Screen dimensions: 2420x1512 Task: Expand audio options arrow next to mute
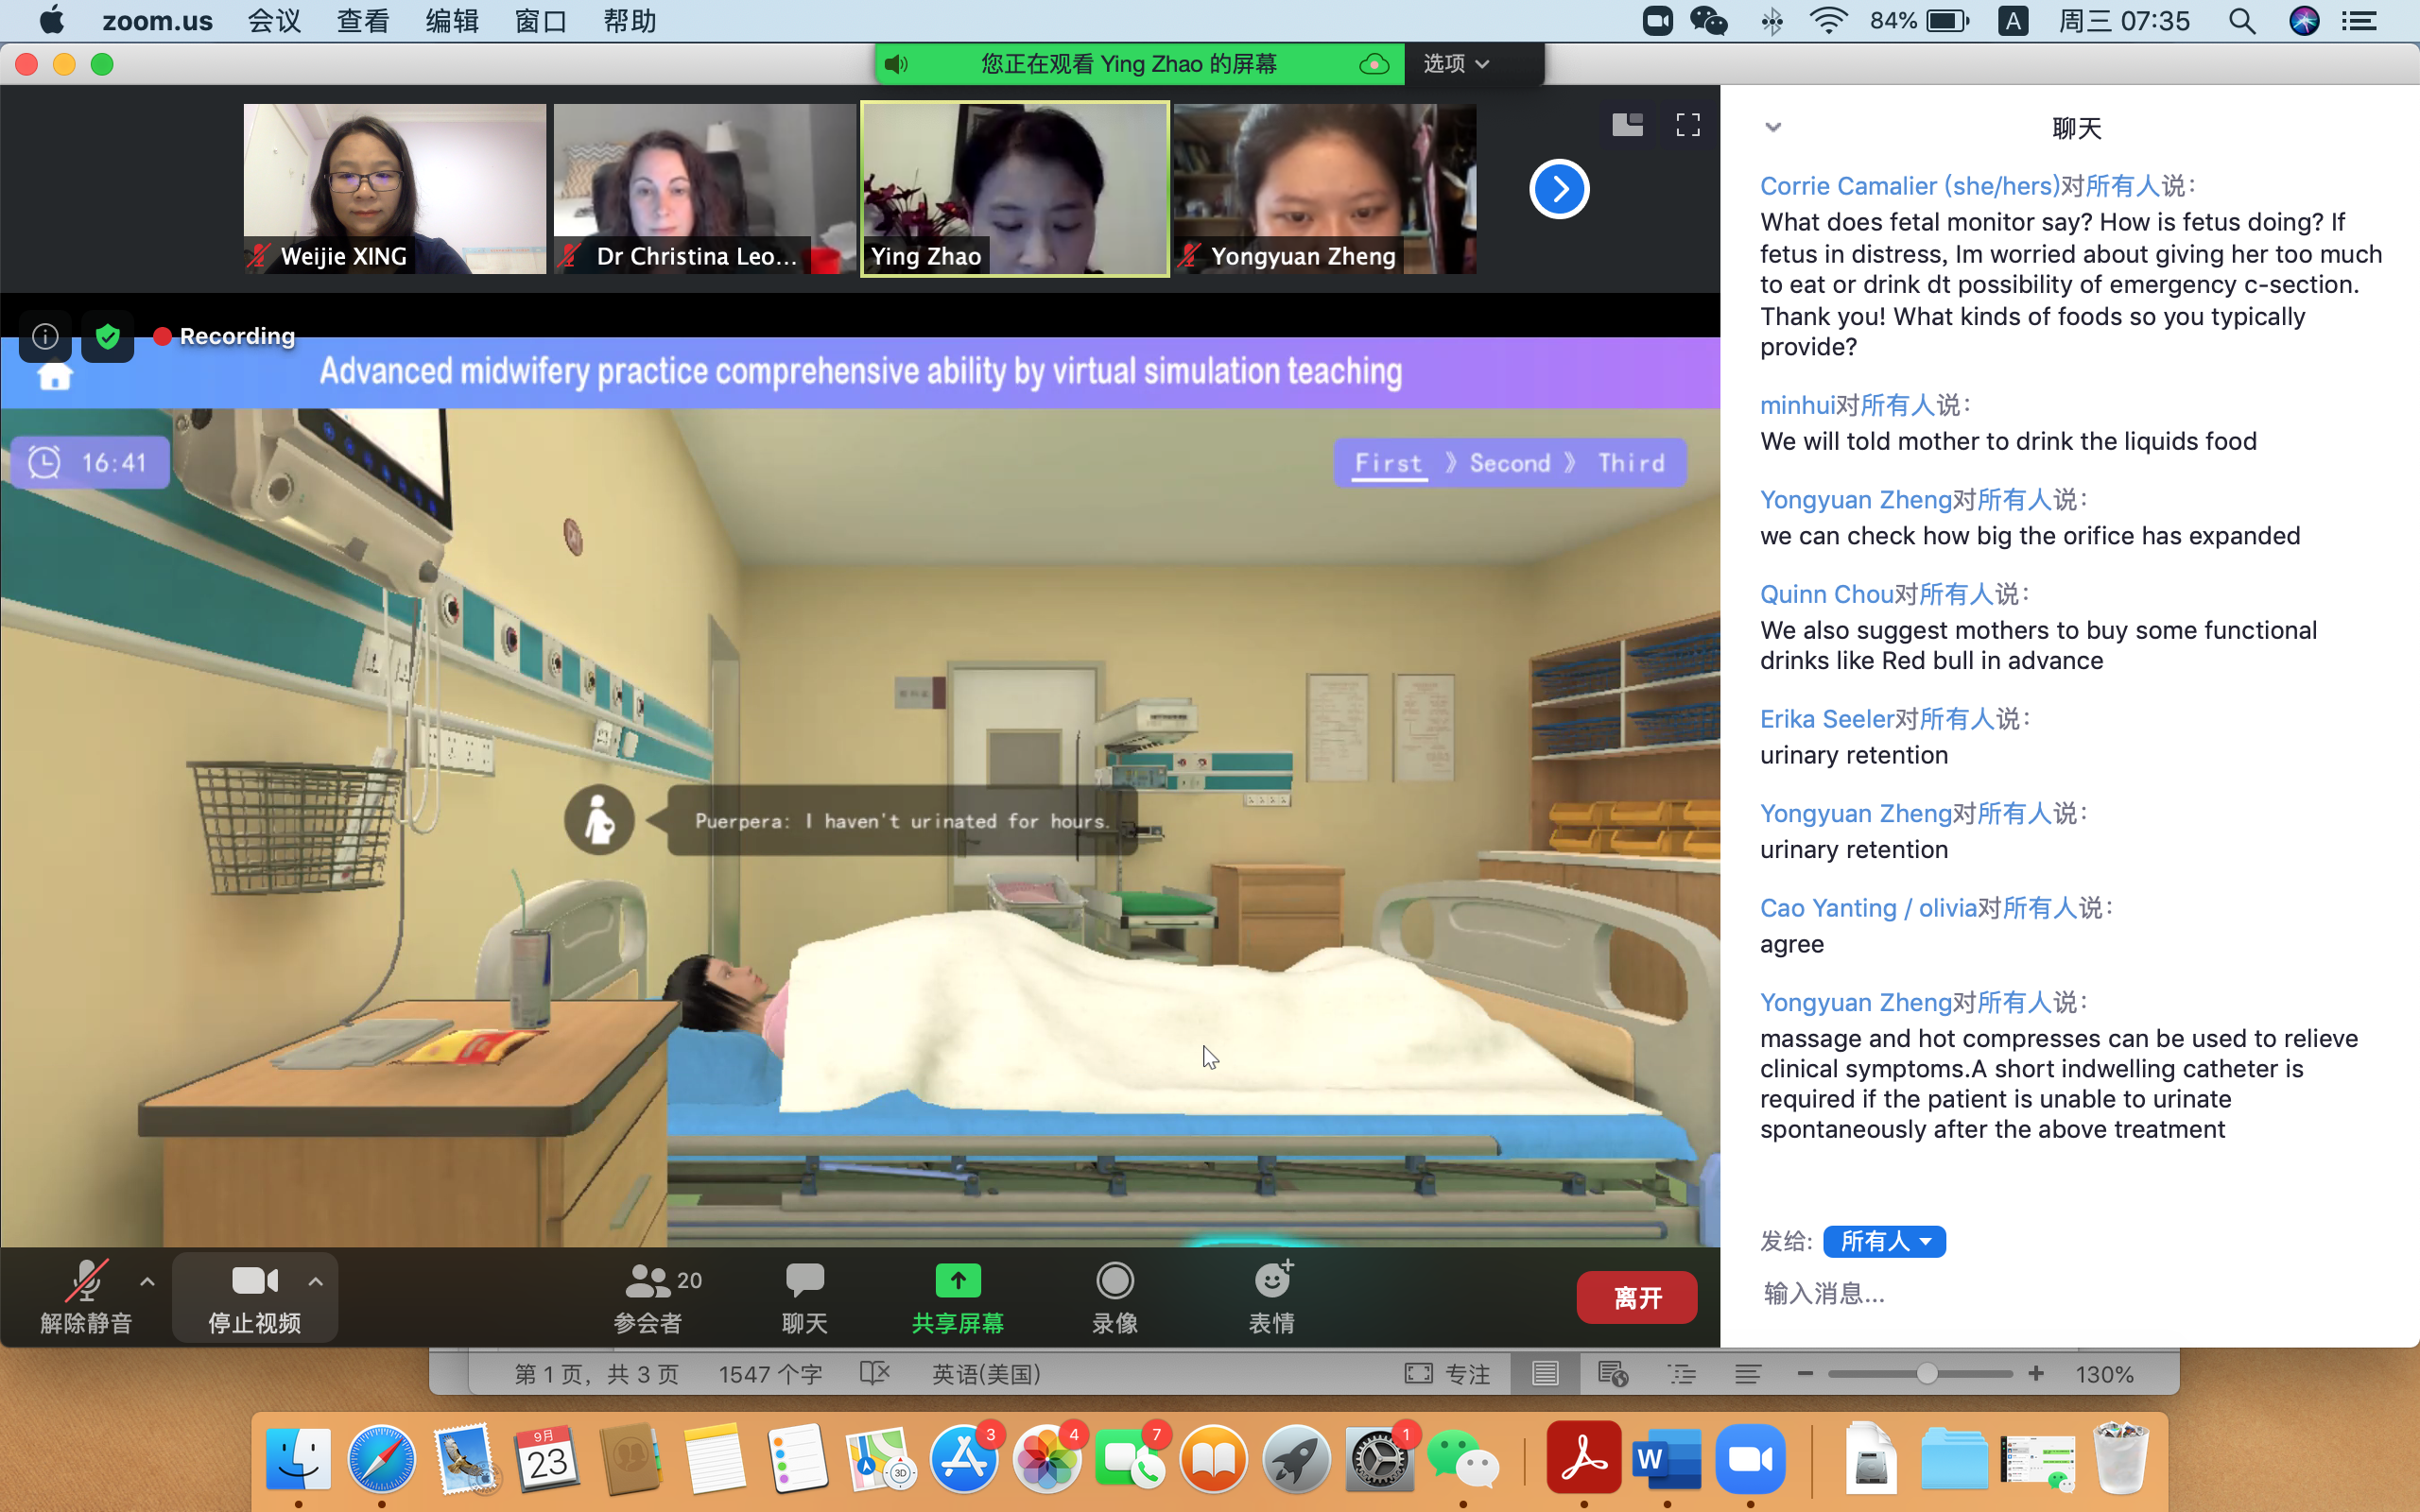[147, 1281]
